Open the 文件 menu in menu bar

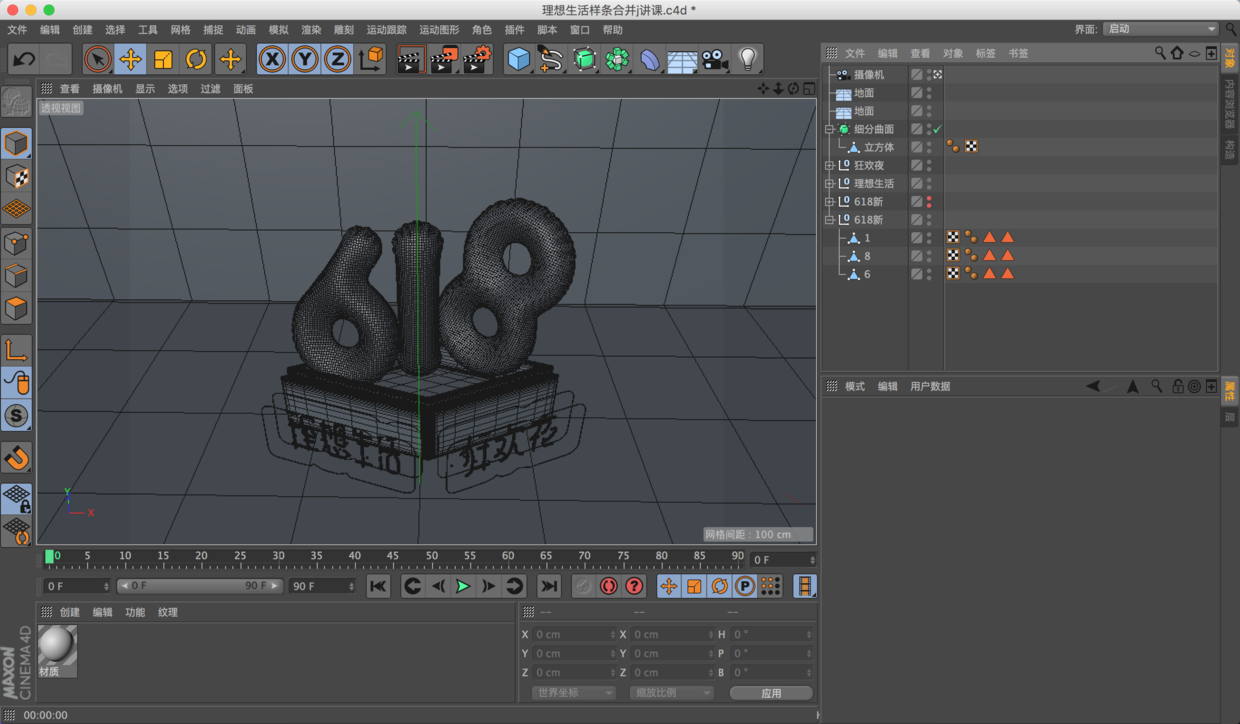tap(18, 30)
